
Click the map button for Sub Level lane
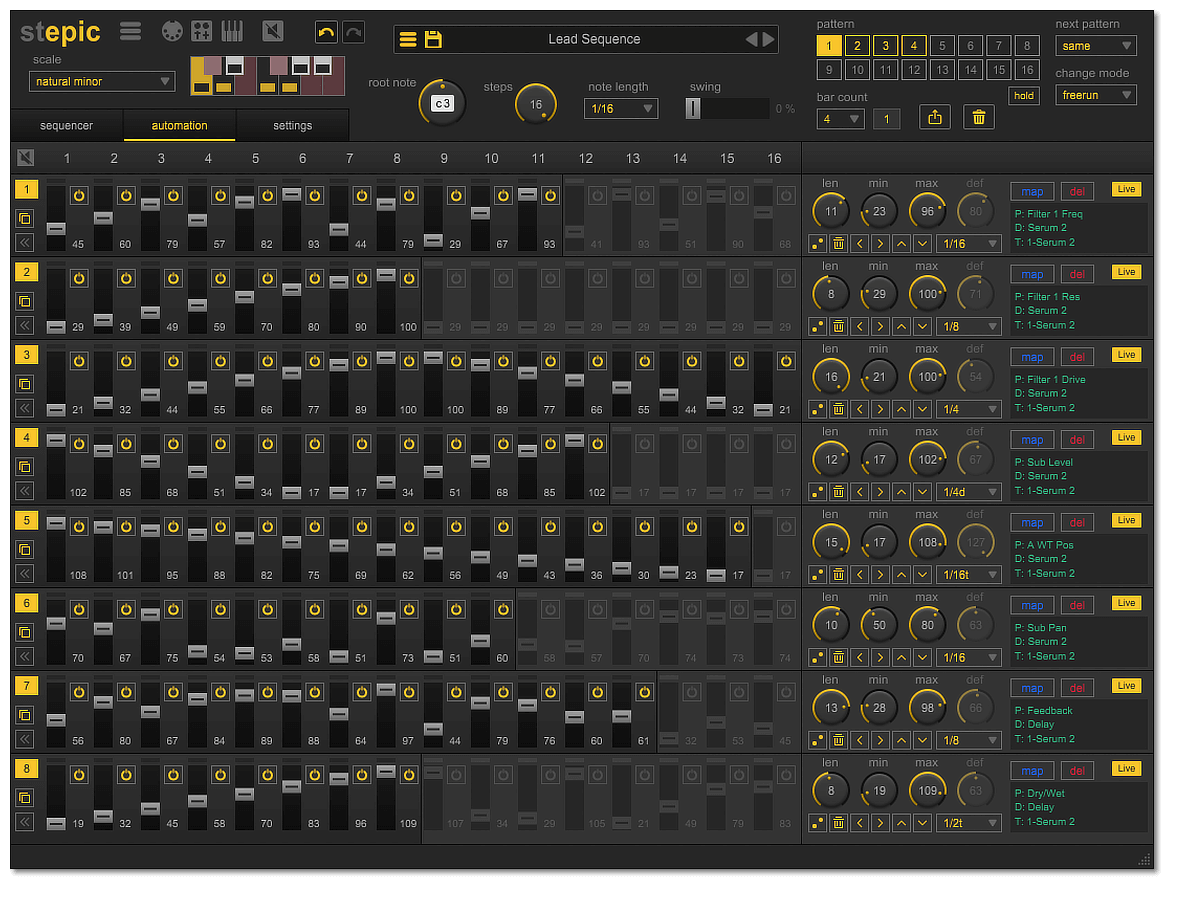[x=1032, y=439]
